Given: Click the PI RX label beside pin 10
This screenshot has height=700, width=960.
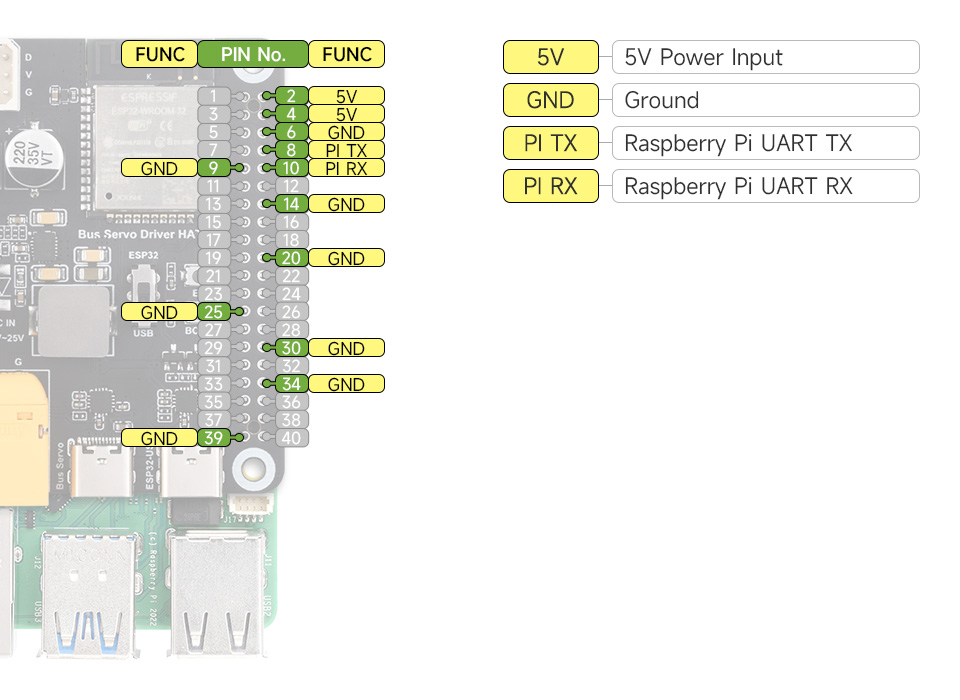Looking at the screenshot, I should [347, 168].
